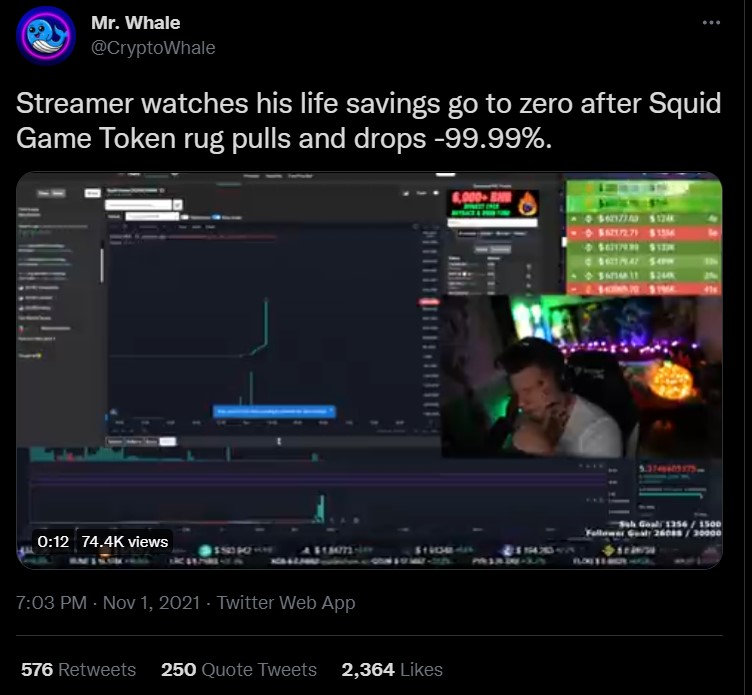Screen dimensions: 752x695
Task: Click the 74.4K views label
Action: 125,542
